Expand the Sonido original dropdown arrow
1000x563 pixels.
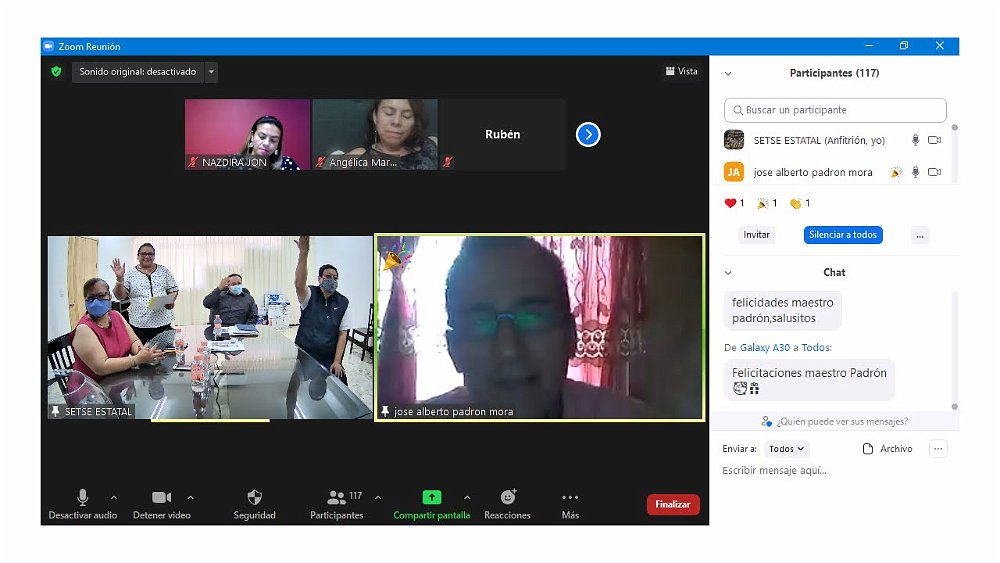pyautogui.click(x=211, y=72)
